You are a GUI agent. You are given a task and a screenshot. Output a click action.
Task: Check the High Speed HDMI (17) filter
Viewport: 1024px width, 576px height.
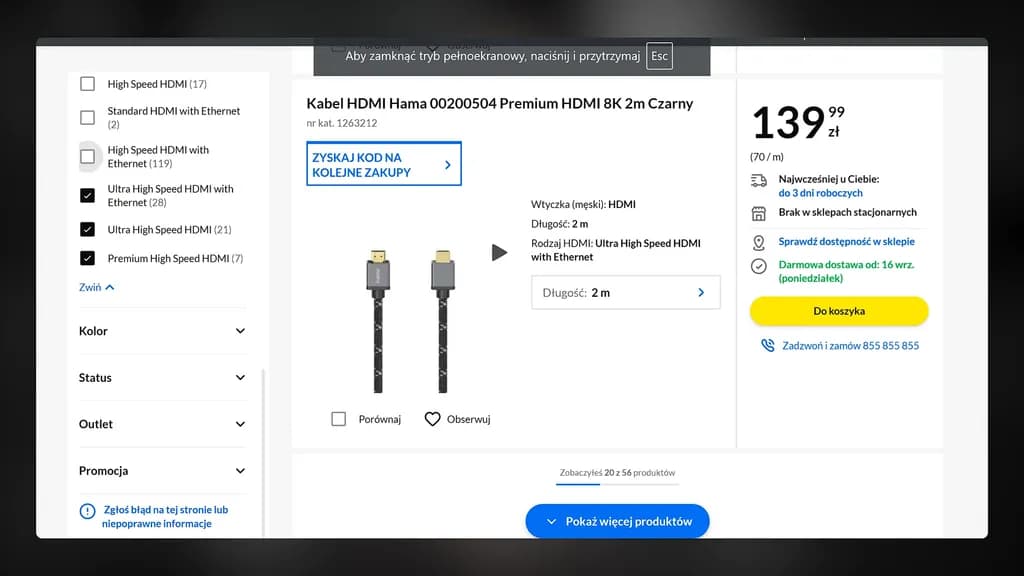pyautogui.click(x=87, y=84)
